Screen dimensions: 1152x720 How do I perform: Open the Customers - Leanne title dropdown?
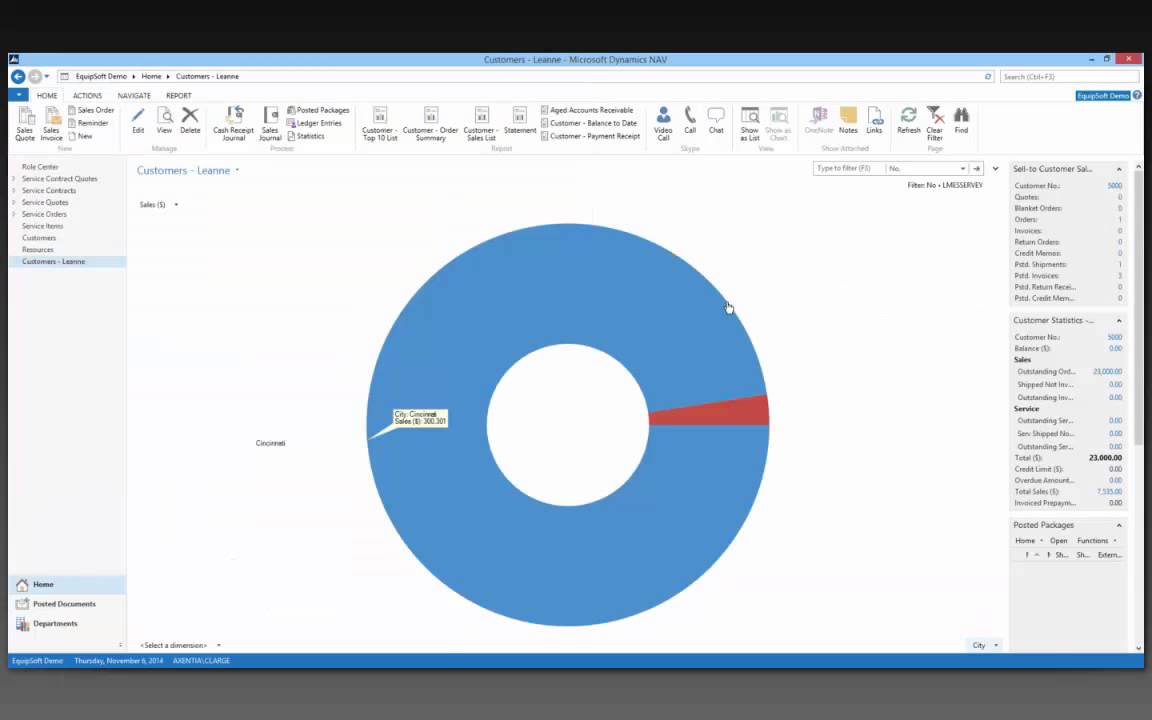coord(237,170)
